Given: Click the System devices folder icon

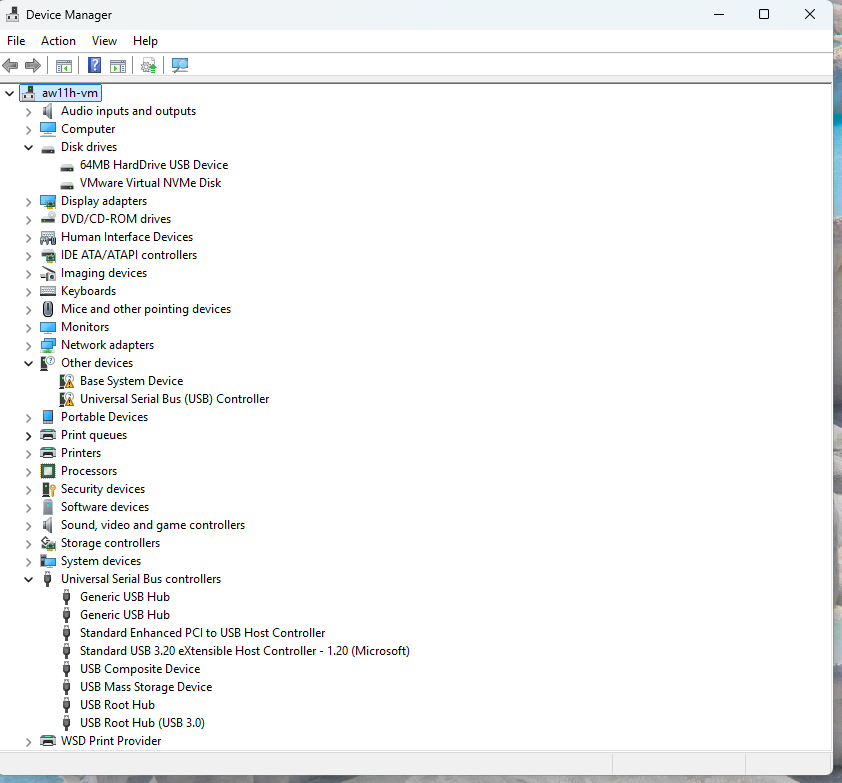Looking at the screenshot, I should click(48, 561).
